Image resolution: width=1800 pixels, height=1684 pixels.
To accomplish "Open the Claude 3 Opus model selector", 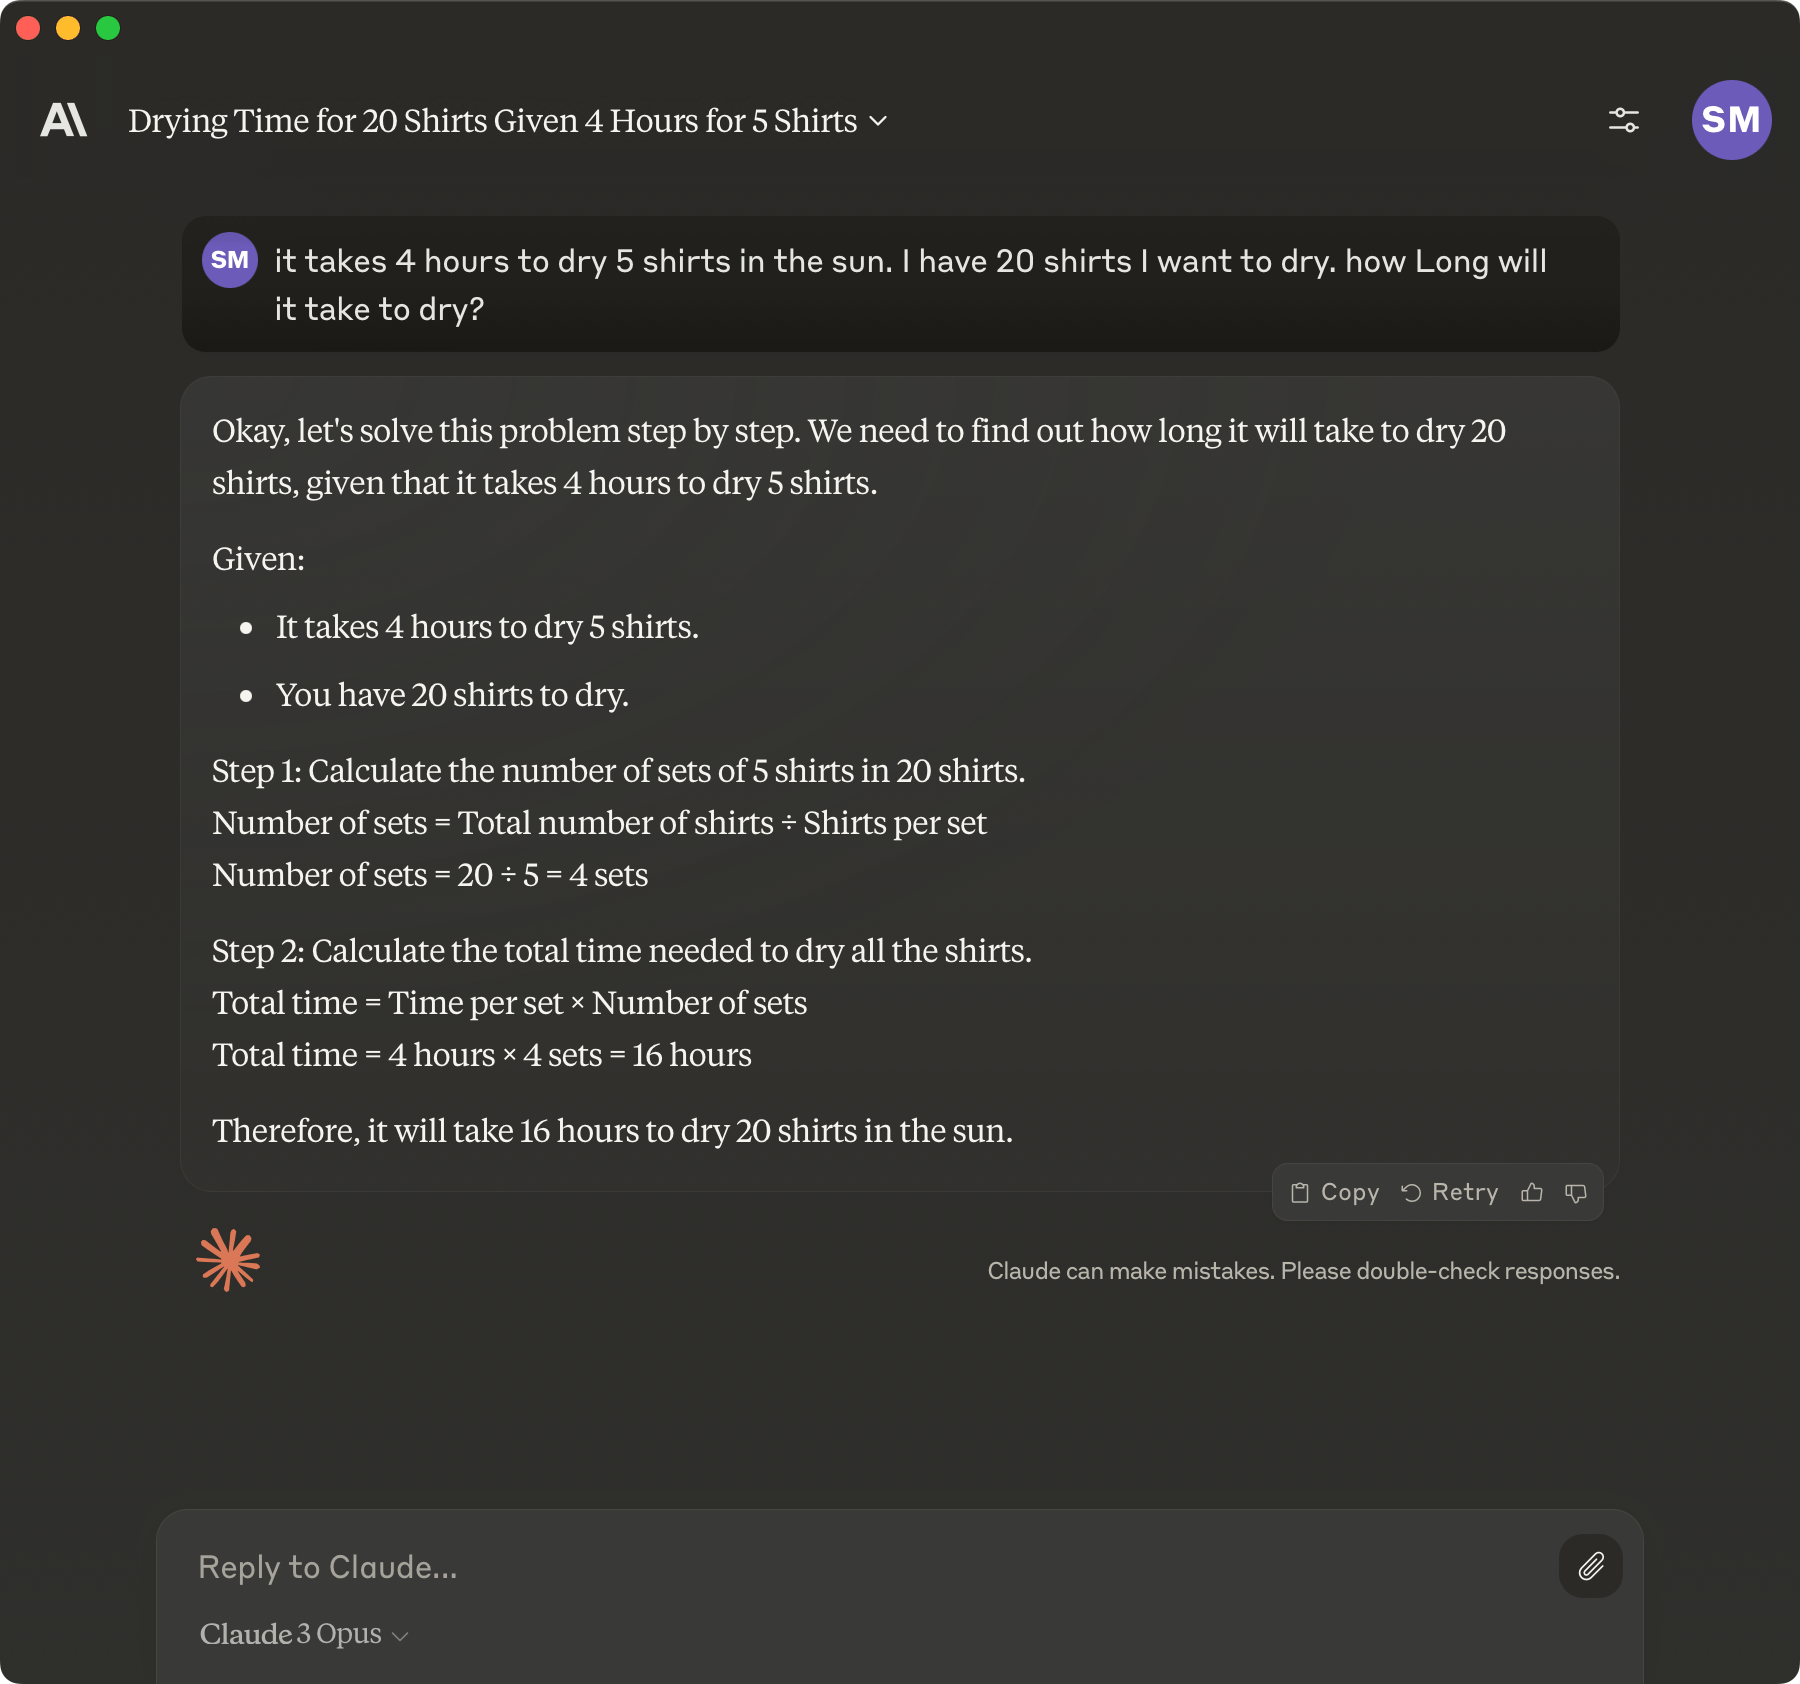I will 291,1634.
